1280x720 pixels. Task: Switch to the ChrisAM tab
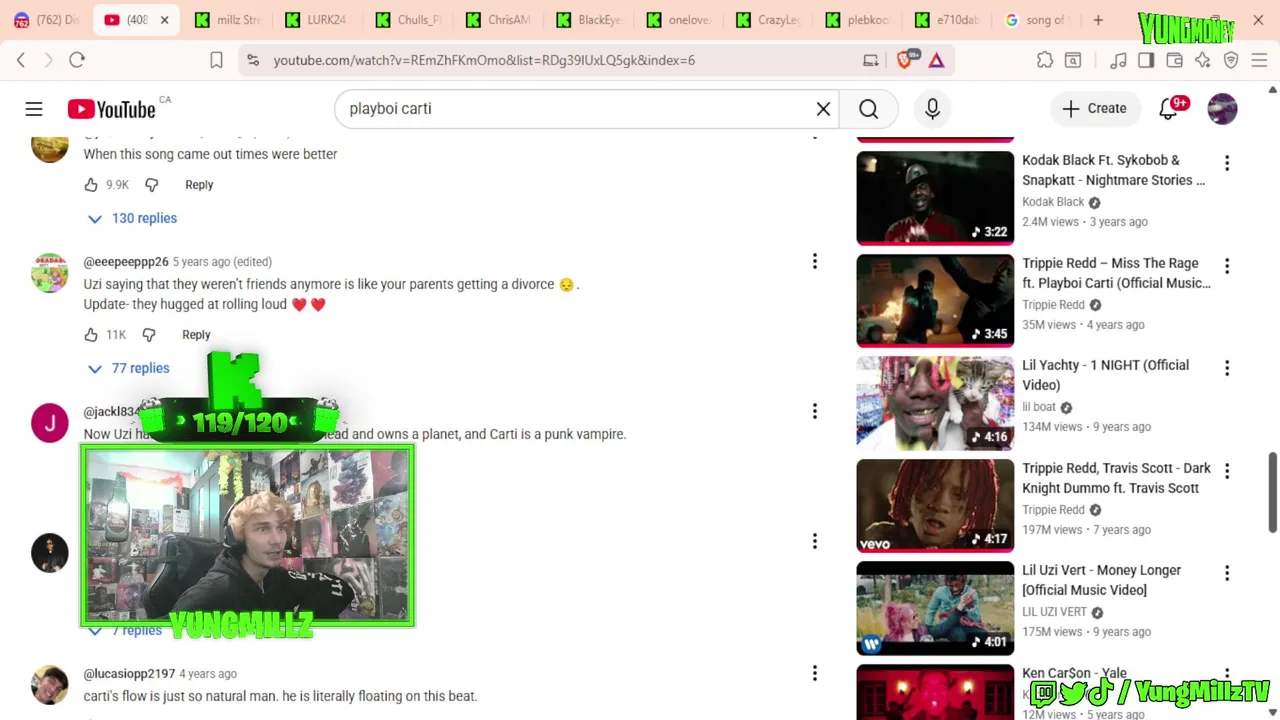click(x=498, y=20)
